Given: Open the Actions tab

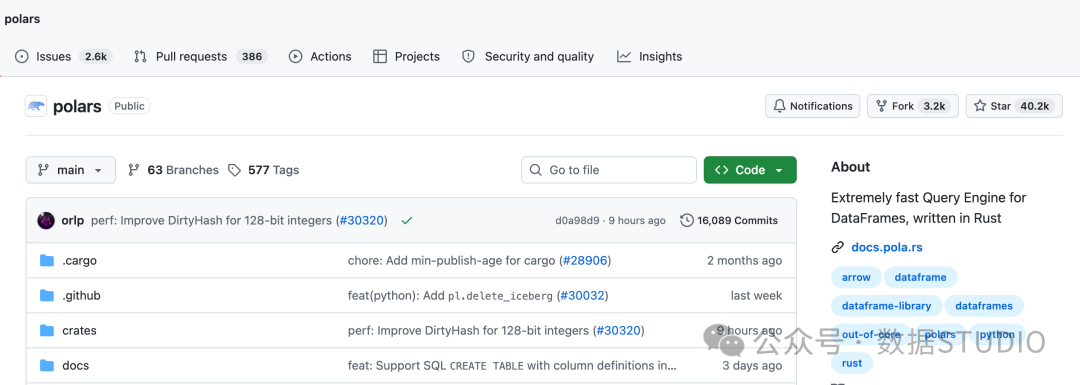Looking at the screenshot, I should tap(320, 56).
